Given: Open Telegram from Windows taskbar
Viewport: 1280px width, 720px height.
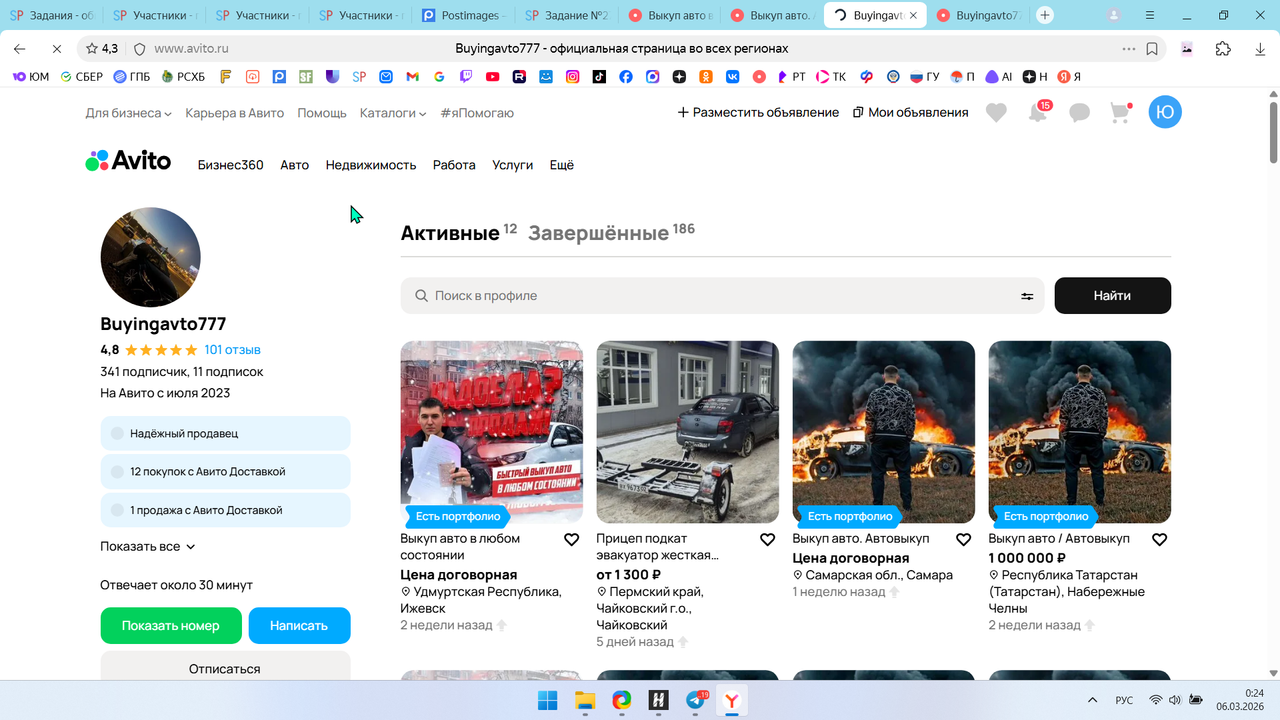Looking at the screenshot, I should (696, 700).
